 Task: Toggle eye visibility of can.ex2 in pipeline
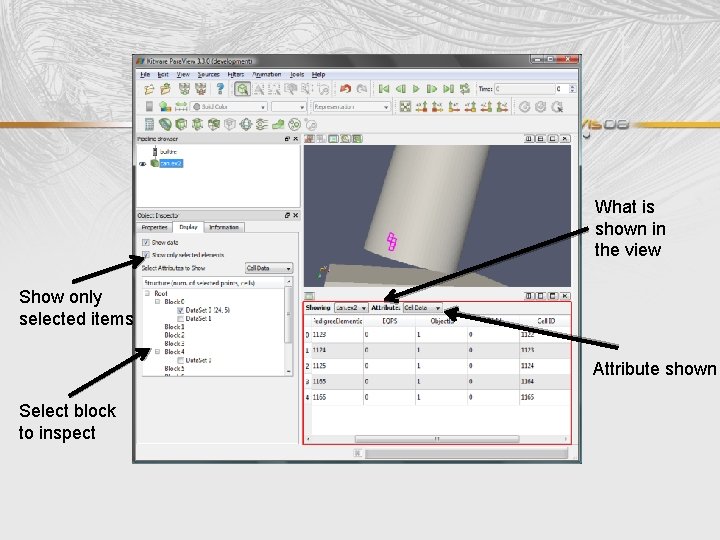pos(142,164)
